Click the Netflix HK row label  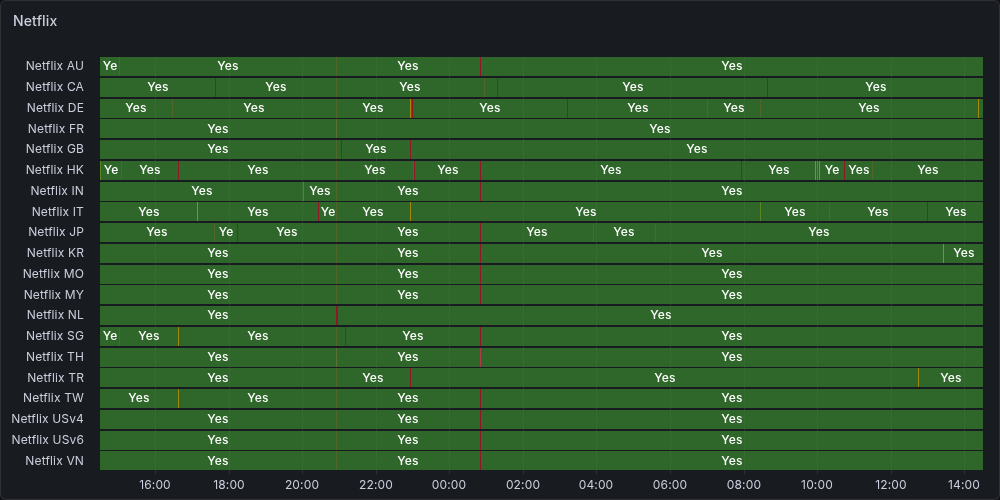coord(55,170)
